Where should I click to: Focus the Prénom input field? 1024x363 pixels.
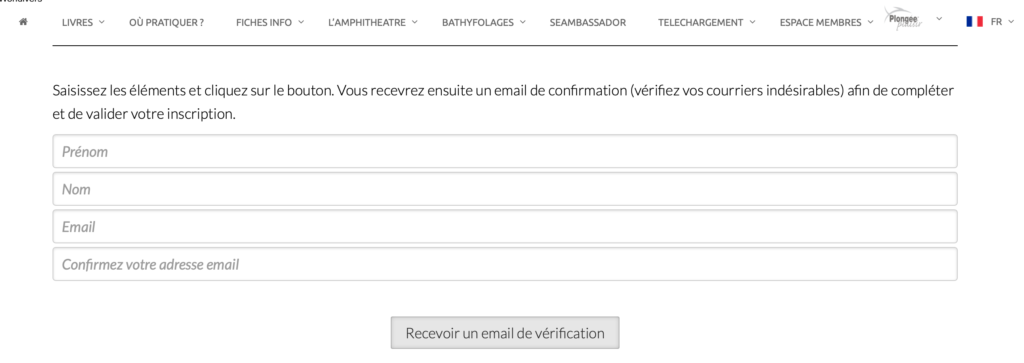(505, 151)
